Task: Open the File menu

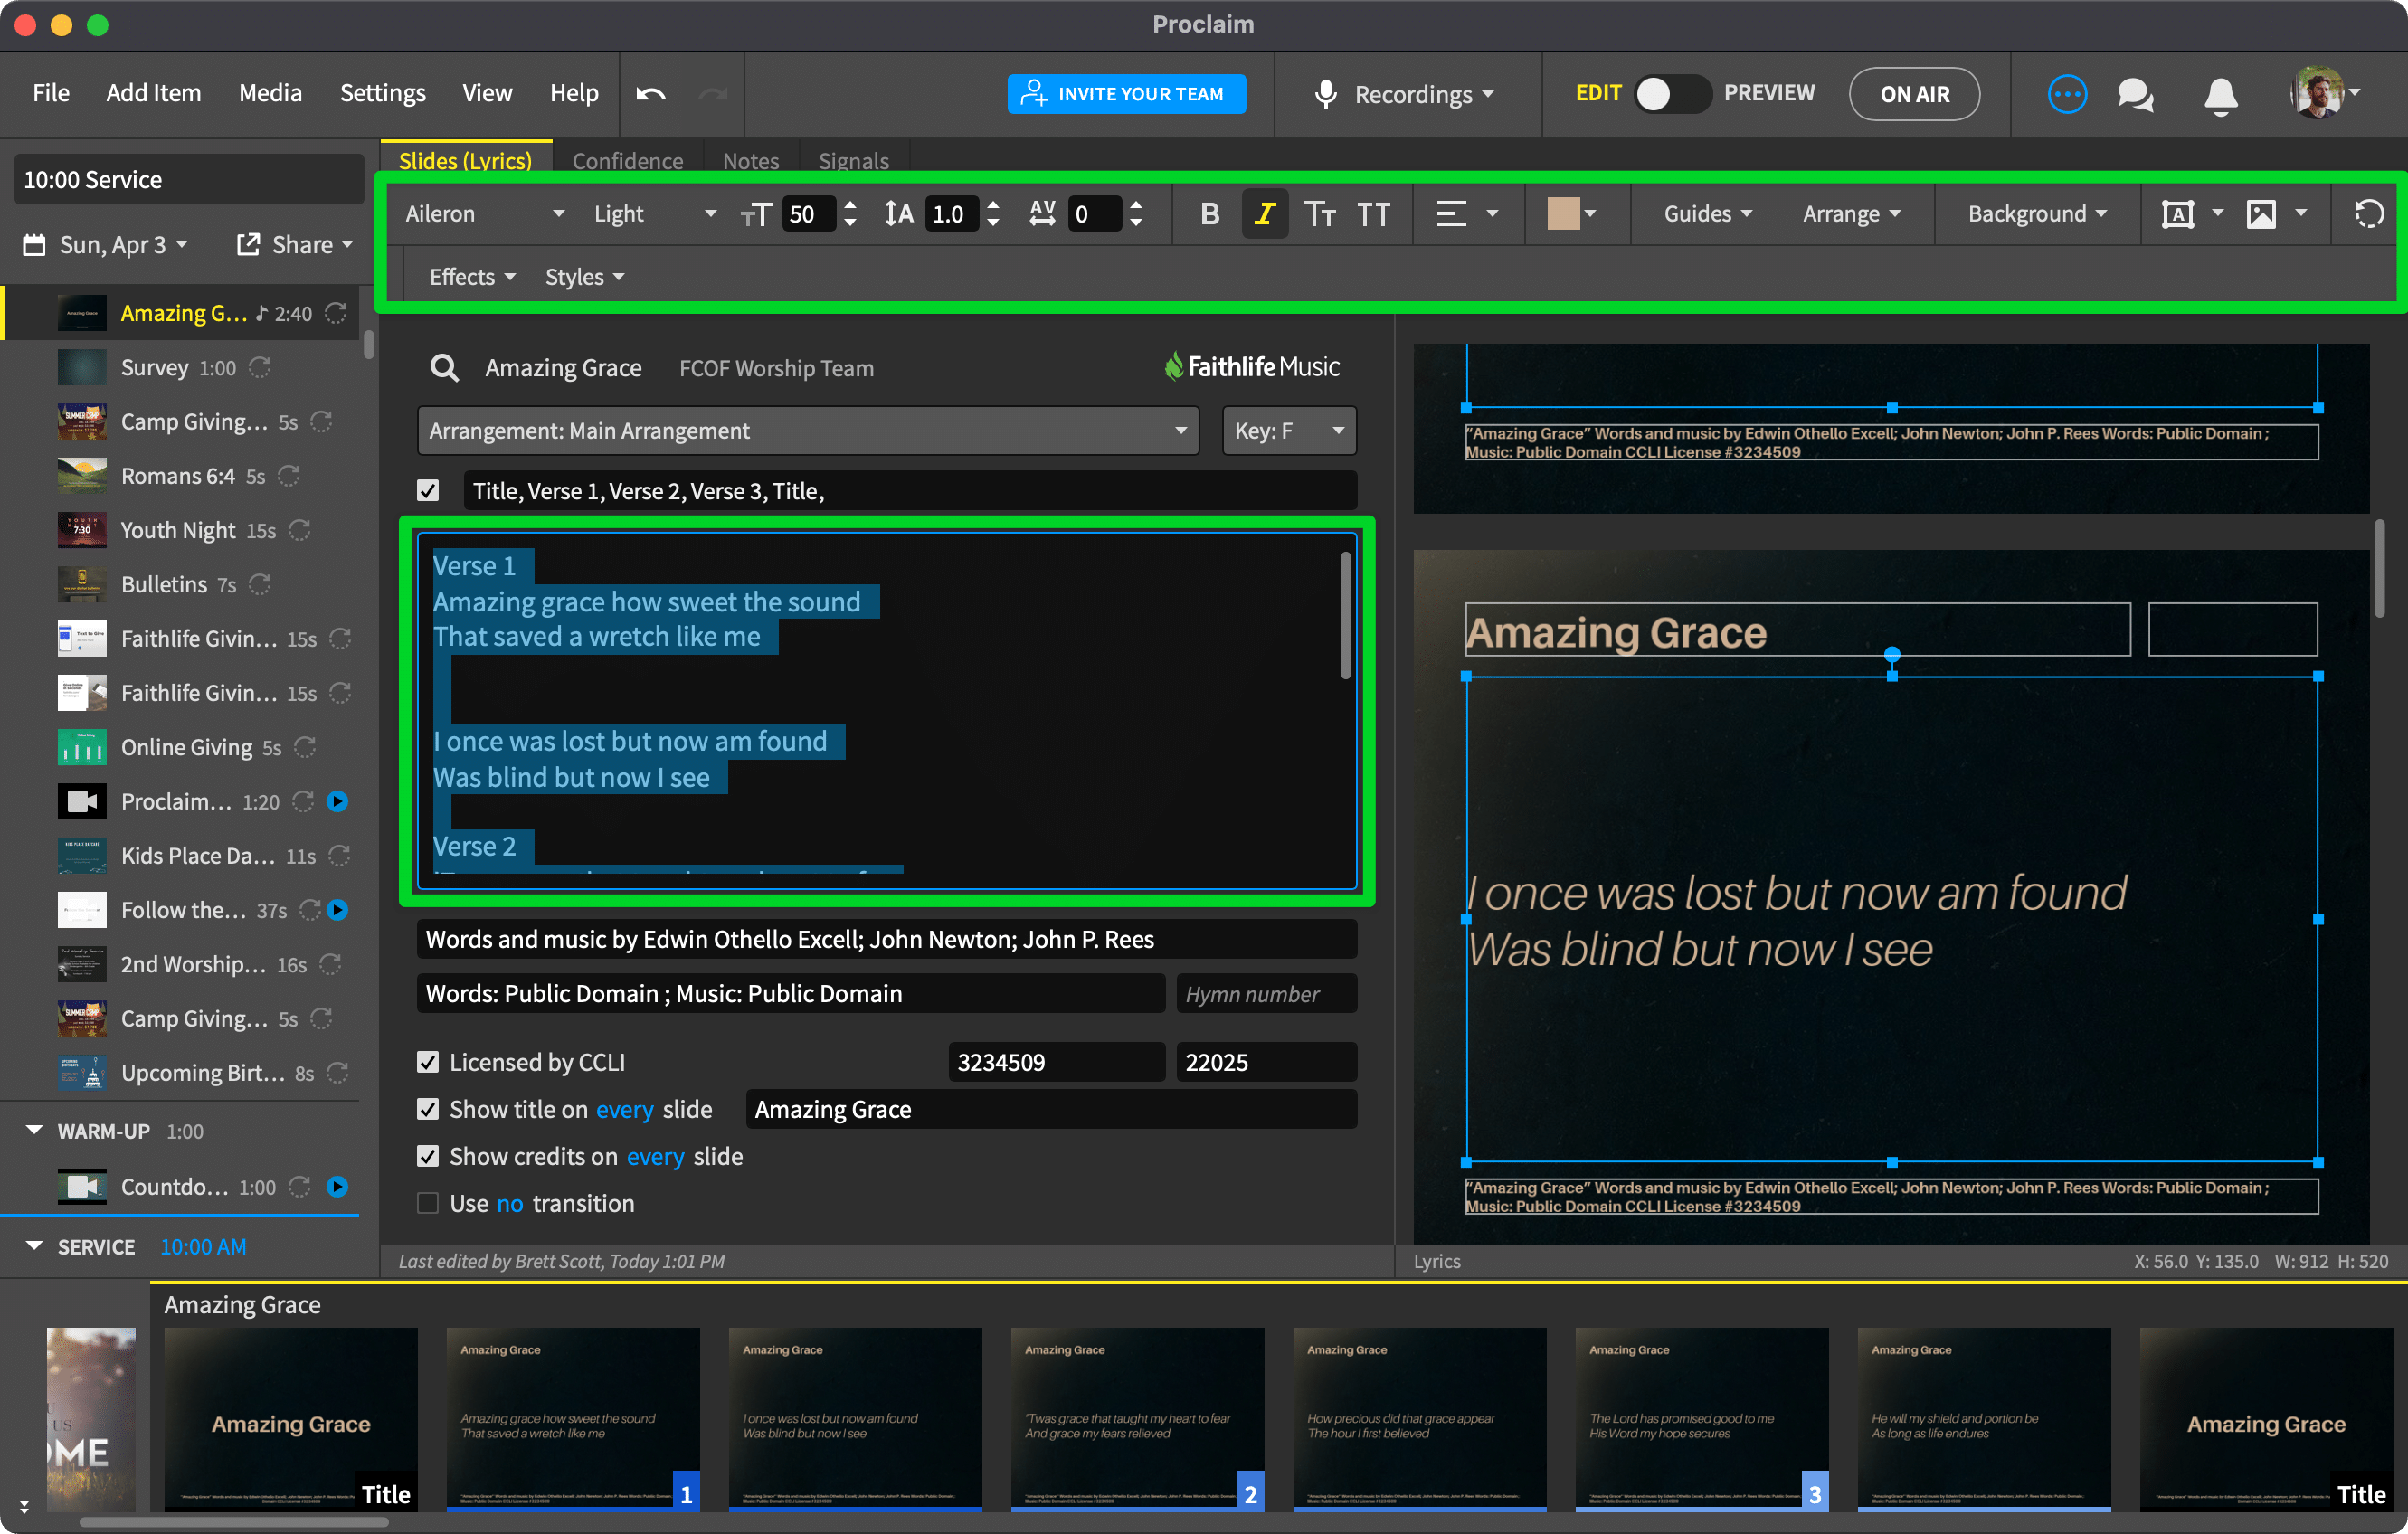Action: [x=51, y=93]
